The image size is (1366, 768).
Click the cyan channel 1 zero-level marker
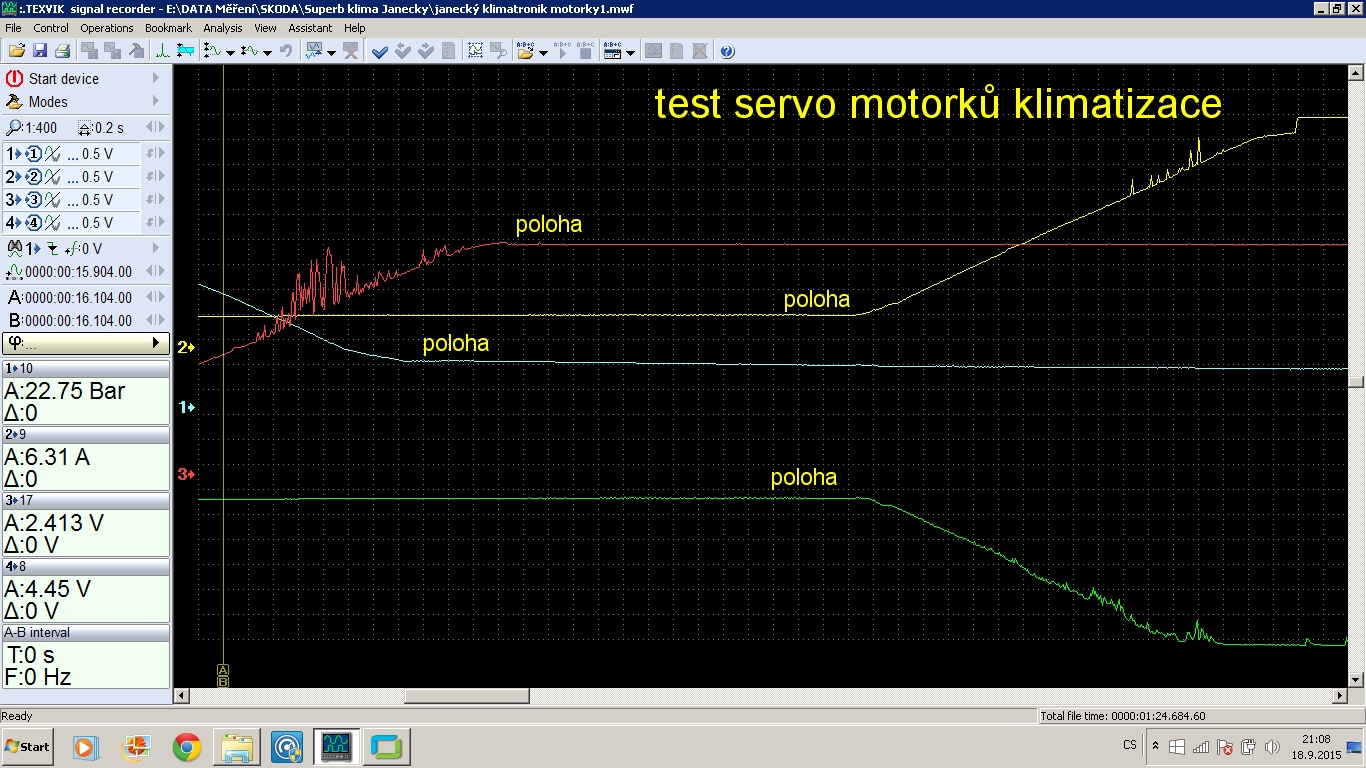[x=186, y=407]
